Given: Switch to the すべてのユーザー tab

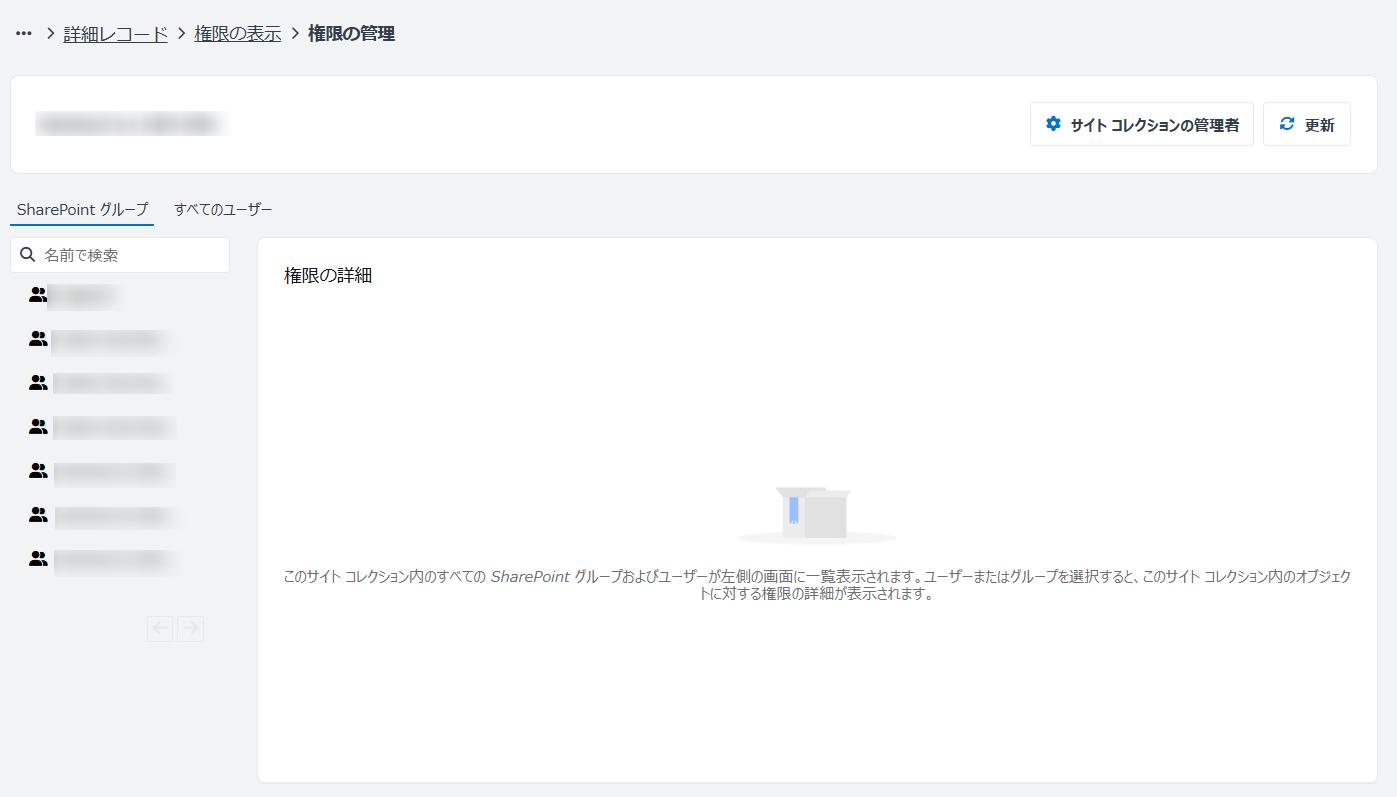Looking at the screenshot, I should [223, 209].
